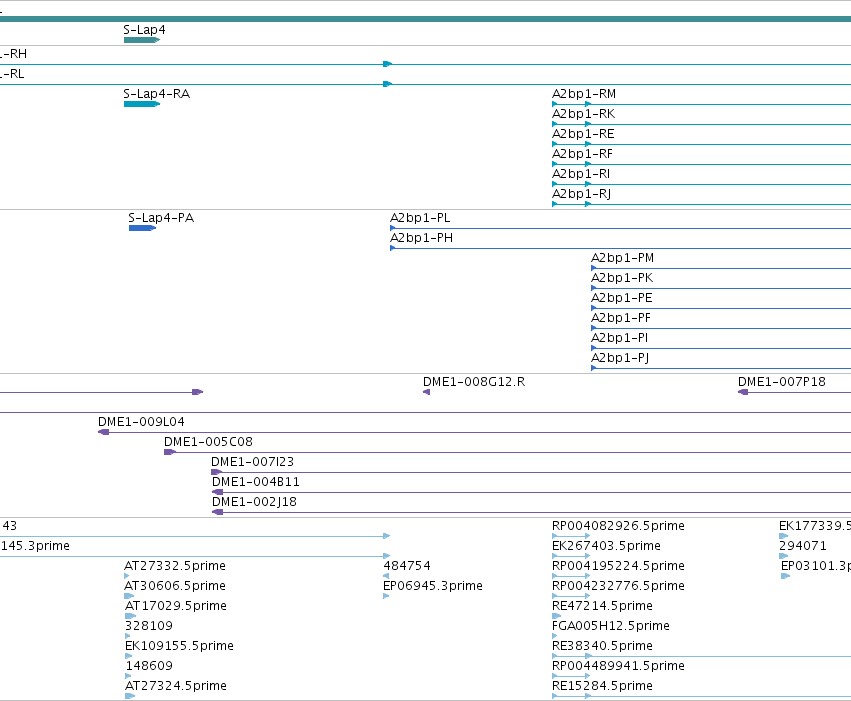Select the RE38340.5prime EST label
Image resolution: width=851 pixels, height=701 pixels.
pos(602,646)
